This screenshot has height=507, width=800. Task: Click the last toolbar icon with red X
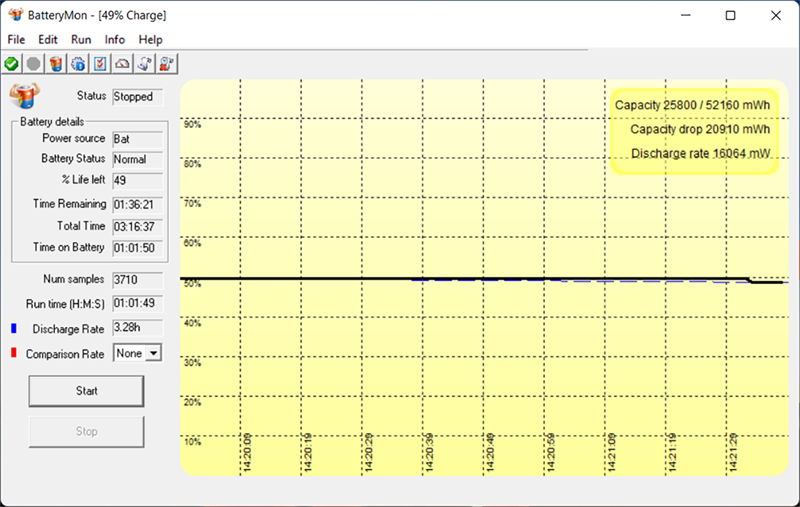166,63
